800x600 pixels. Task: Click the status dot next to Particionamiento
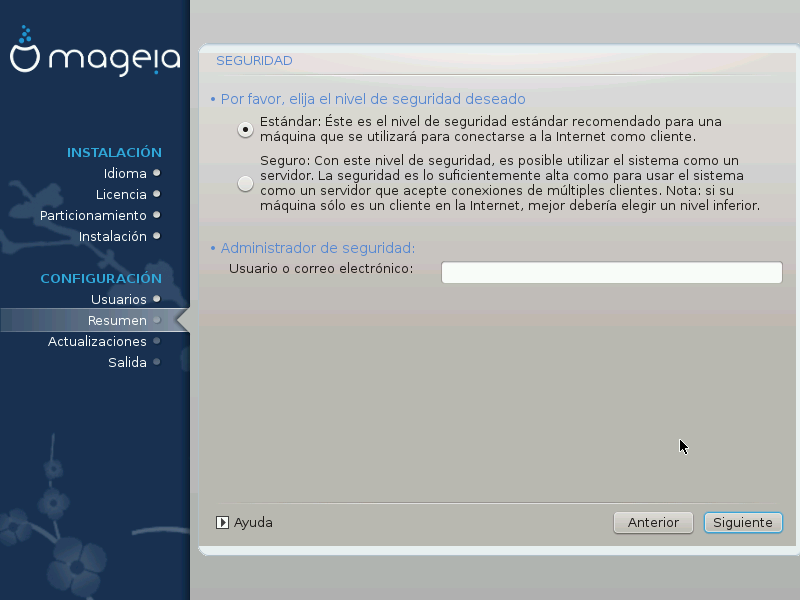point(157,215)
